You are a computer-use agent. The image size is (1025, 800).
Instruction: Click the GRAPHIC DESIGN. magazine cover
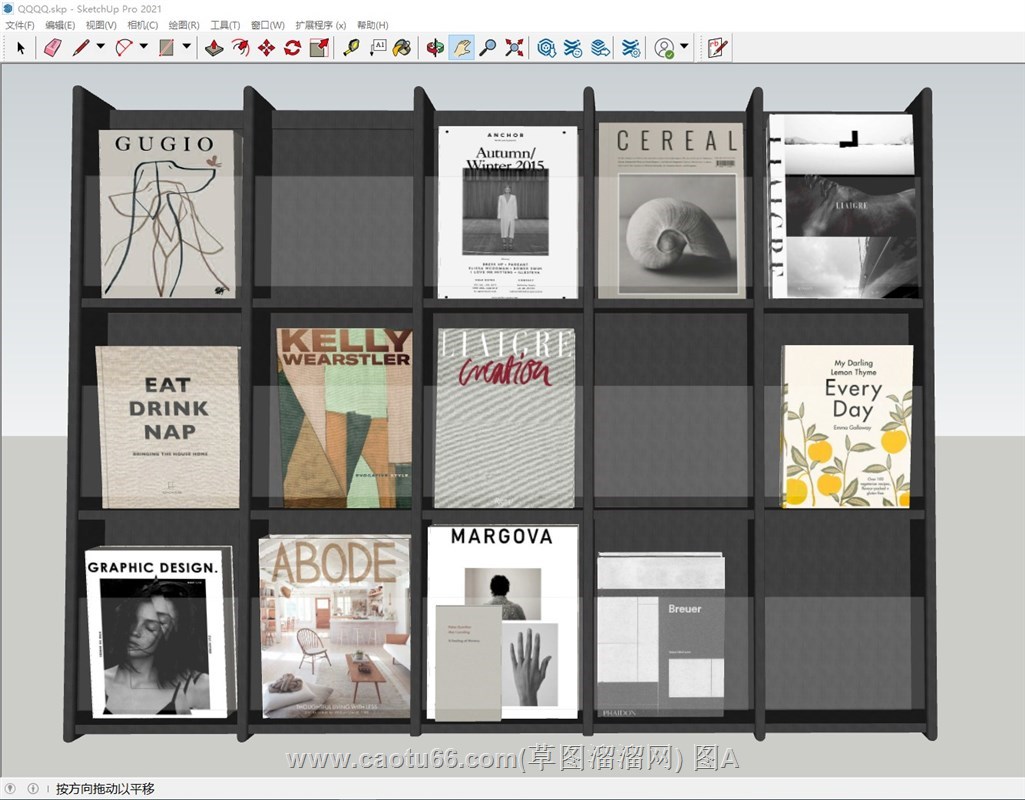coord(159,631)
